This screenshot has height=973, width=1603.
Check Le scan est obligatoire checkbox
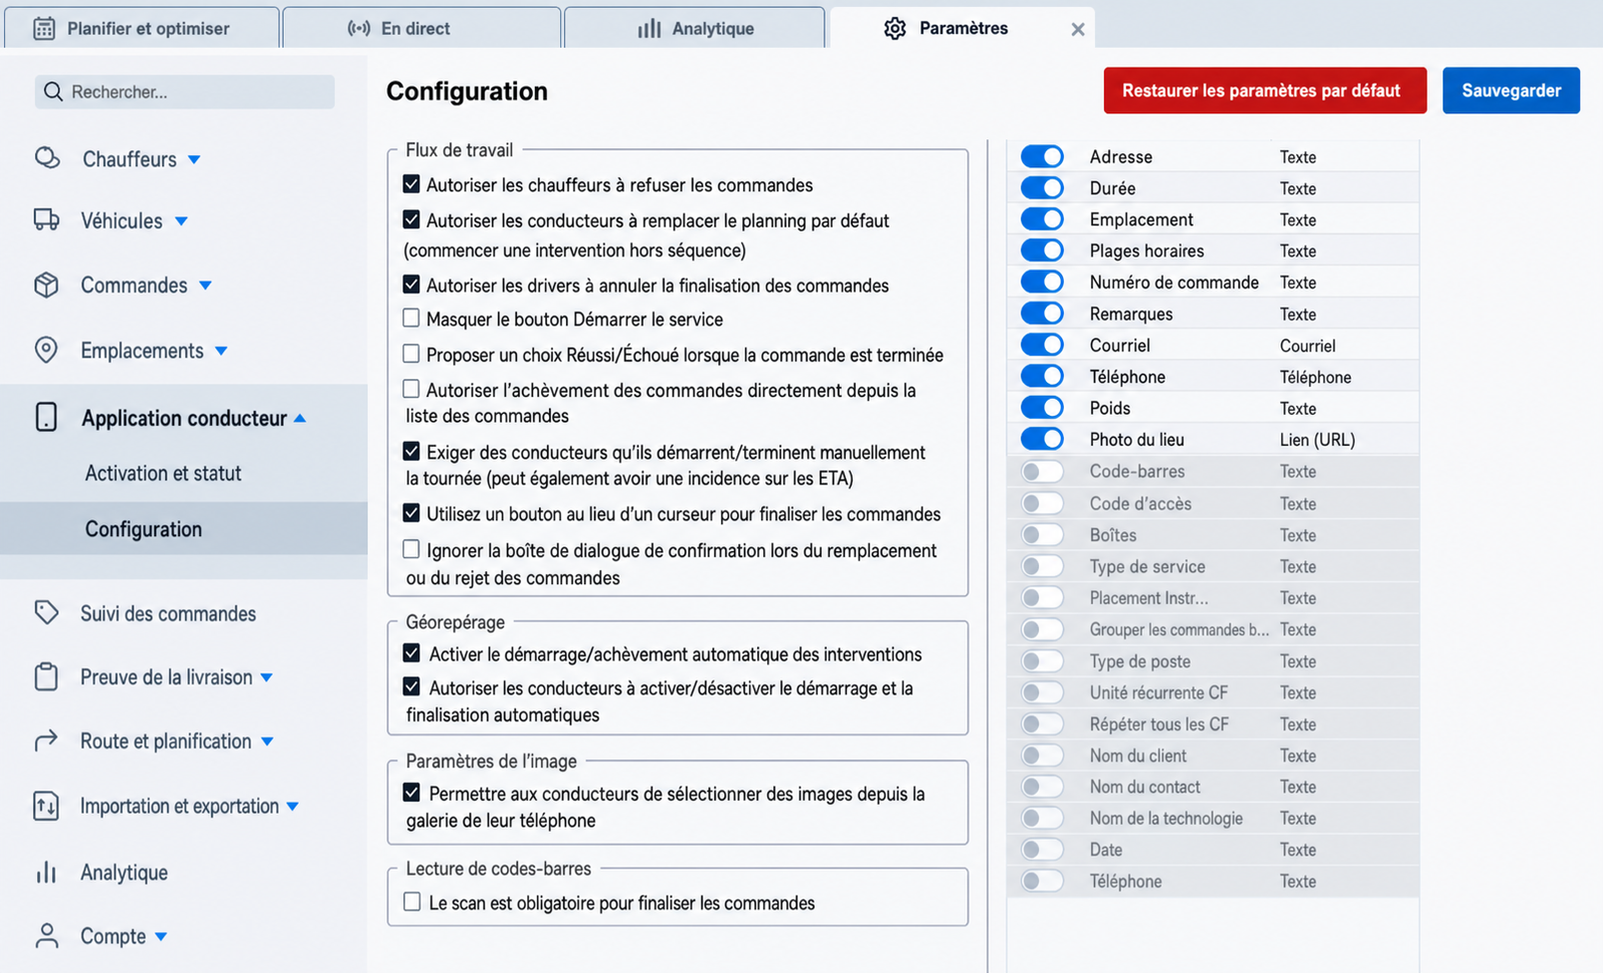[412, 902]
